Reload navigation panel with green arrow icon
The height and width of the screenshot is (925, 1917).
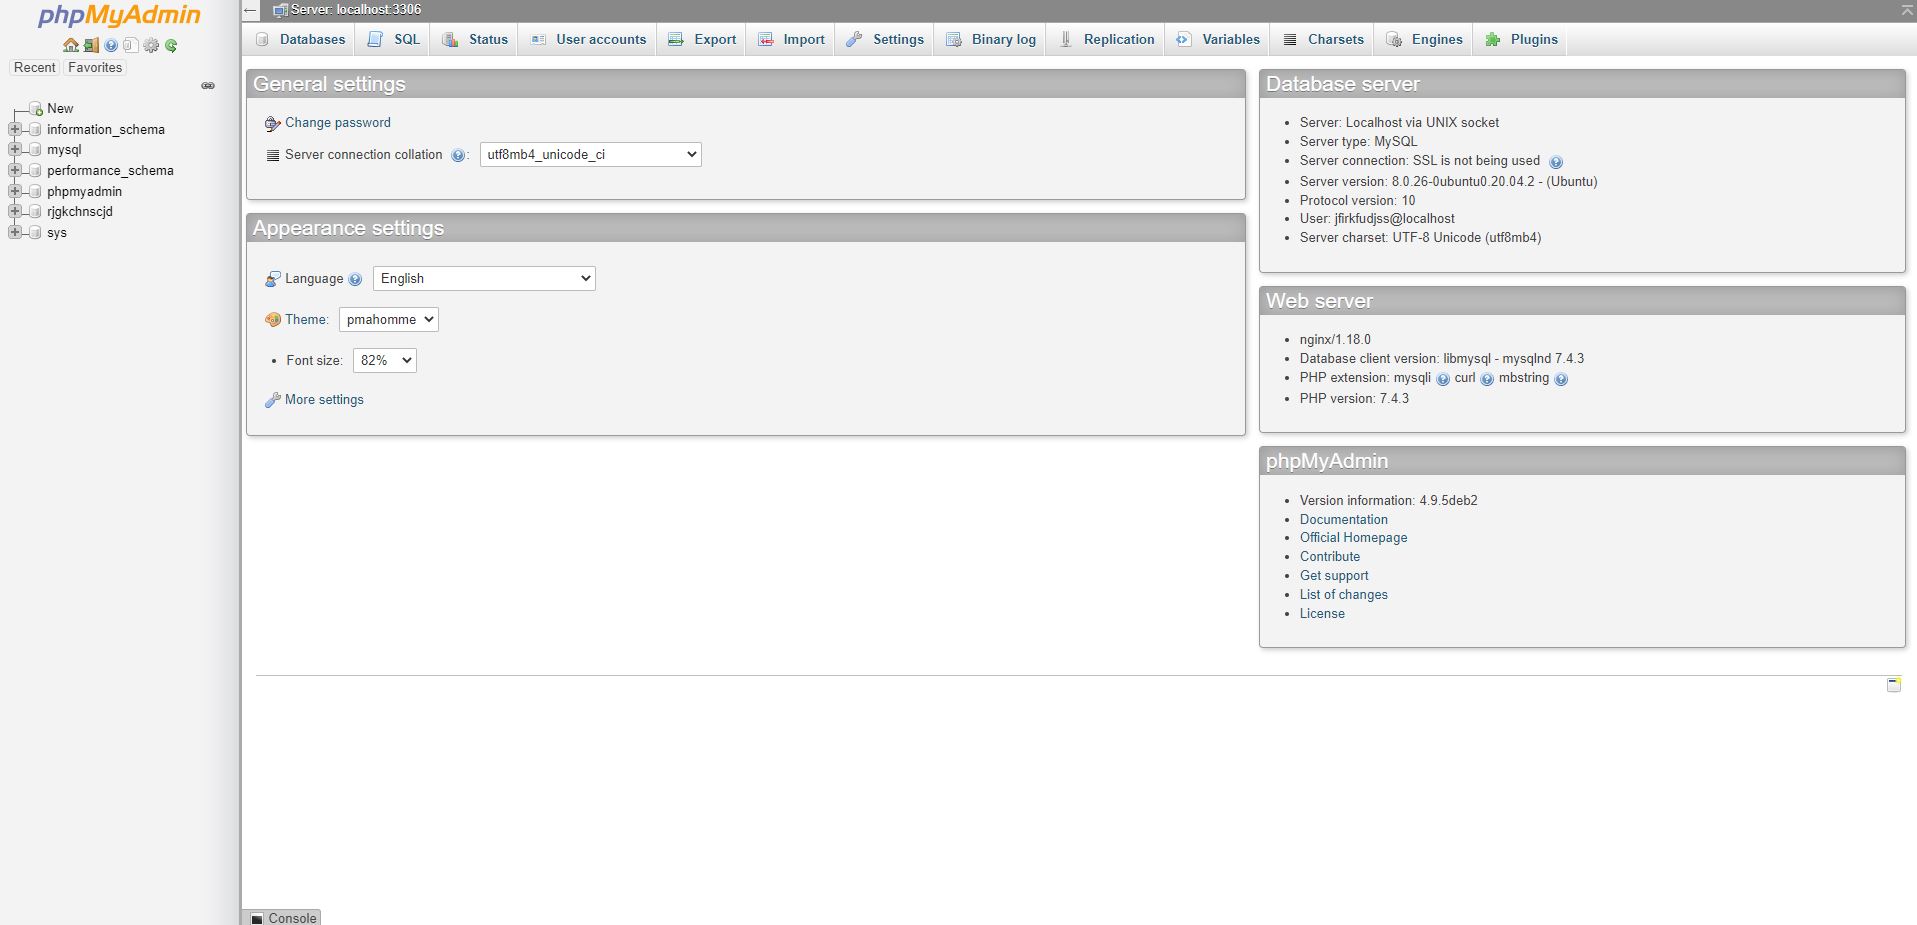tap(171, 45)
